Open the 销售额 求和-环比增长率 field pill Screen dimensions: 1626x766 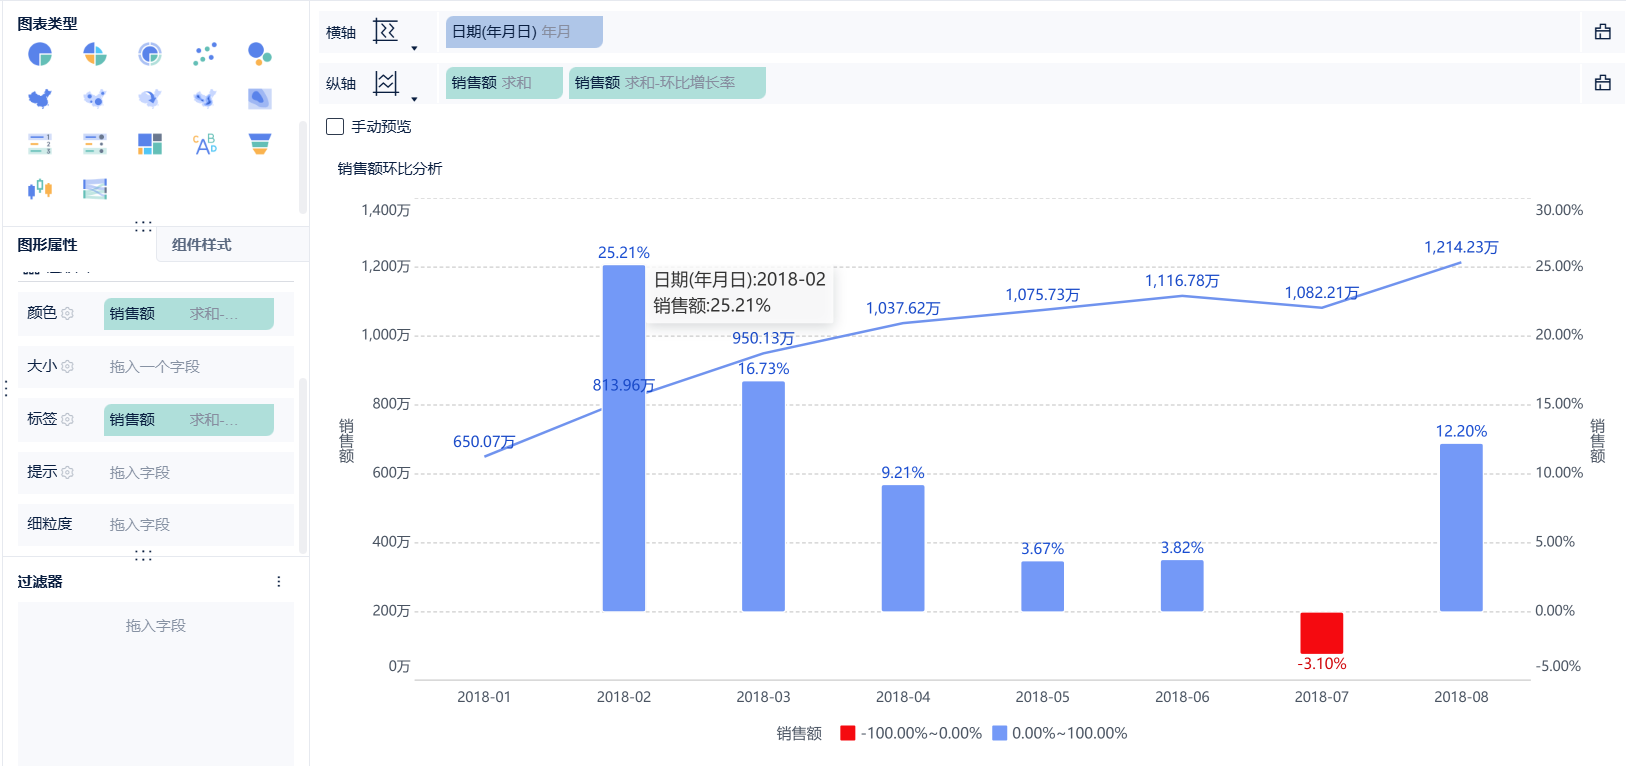pyautogui.click(x=667, y=83)
